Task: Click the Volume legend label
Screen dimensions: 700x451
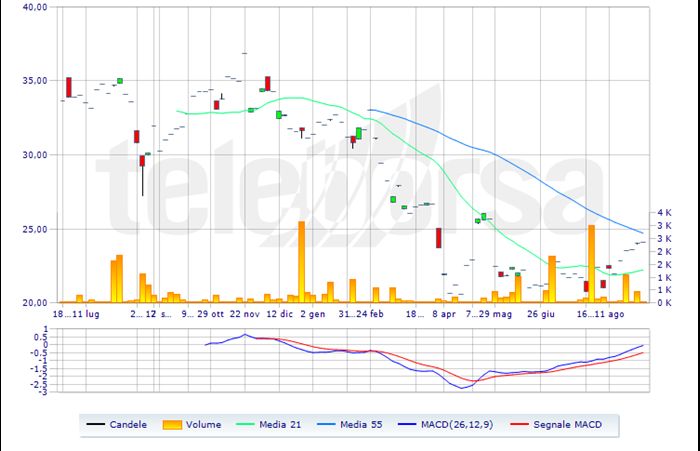Action: click(203, 425)
